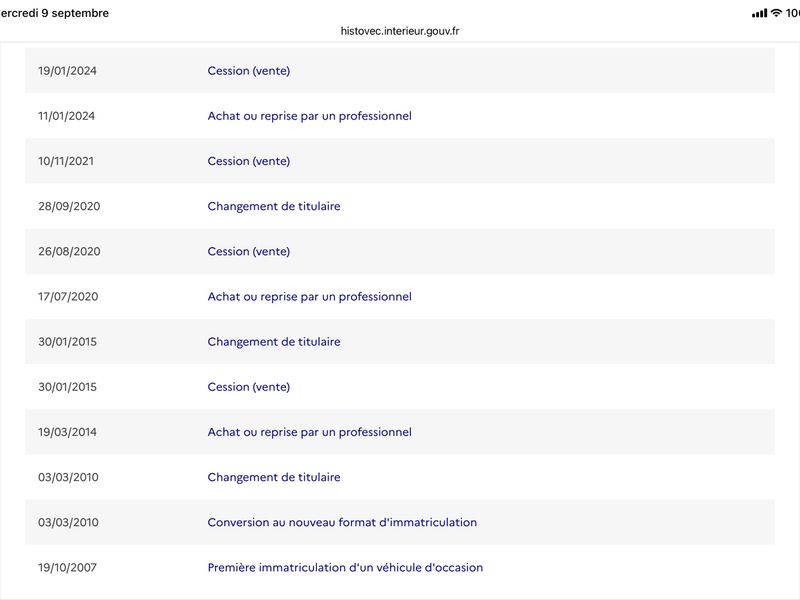The image size is (800, 600).
Task: Tap the cellular signal bars icon
Action: 759,13
